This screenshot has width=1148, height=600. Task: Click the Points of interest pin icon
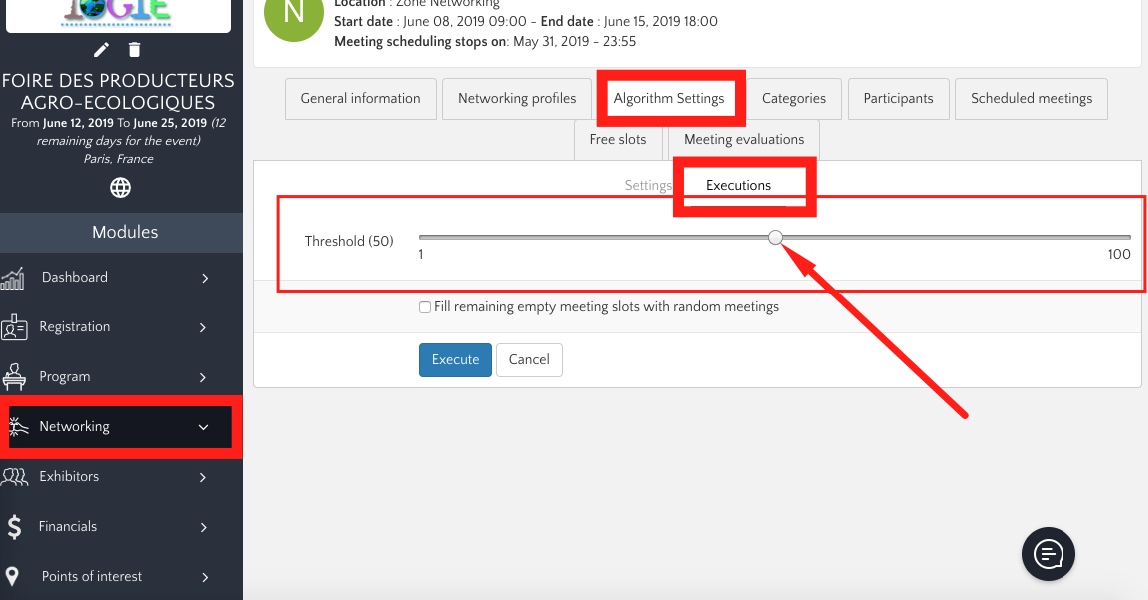[x=13, y=576]
